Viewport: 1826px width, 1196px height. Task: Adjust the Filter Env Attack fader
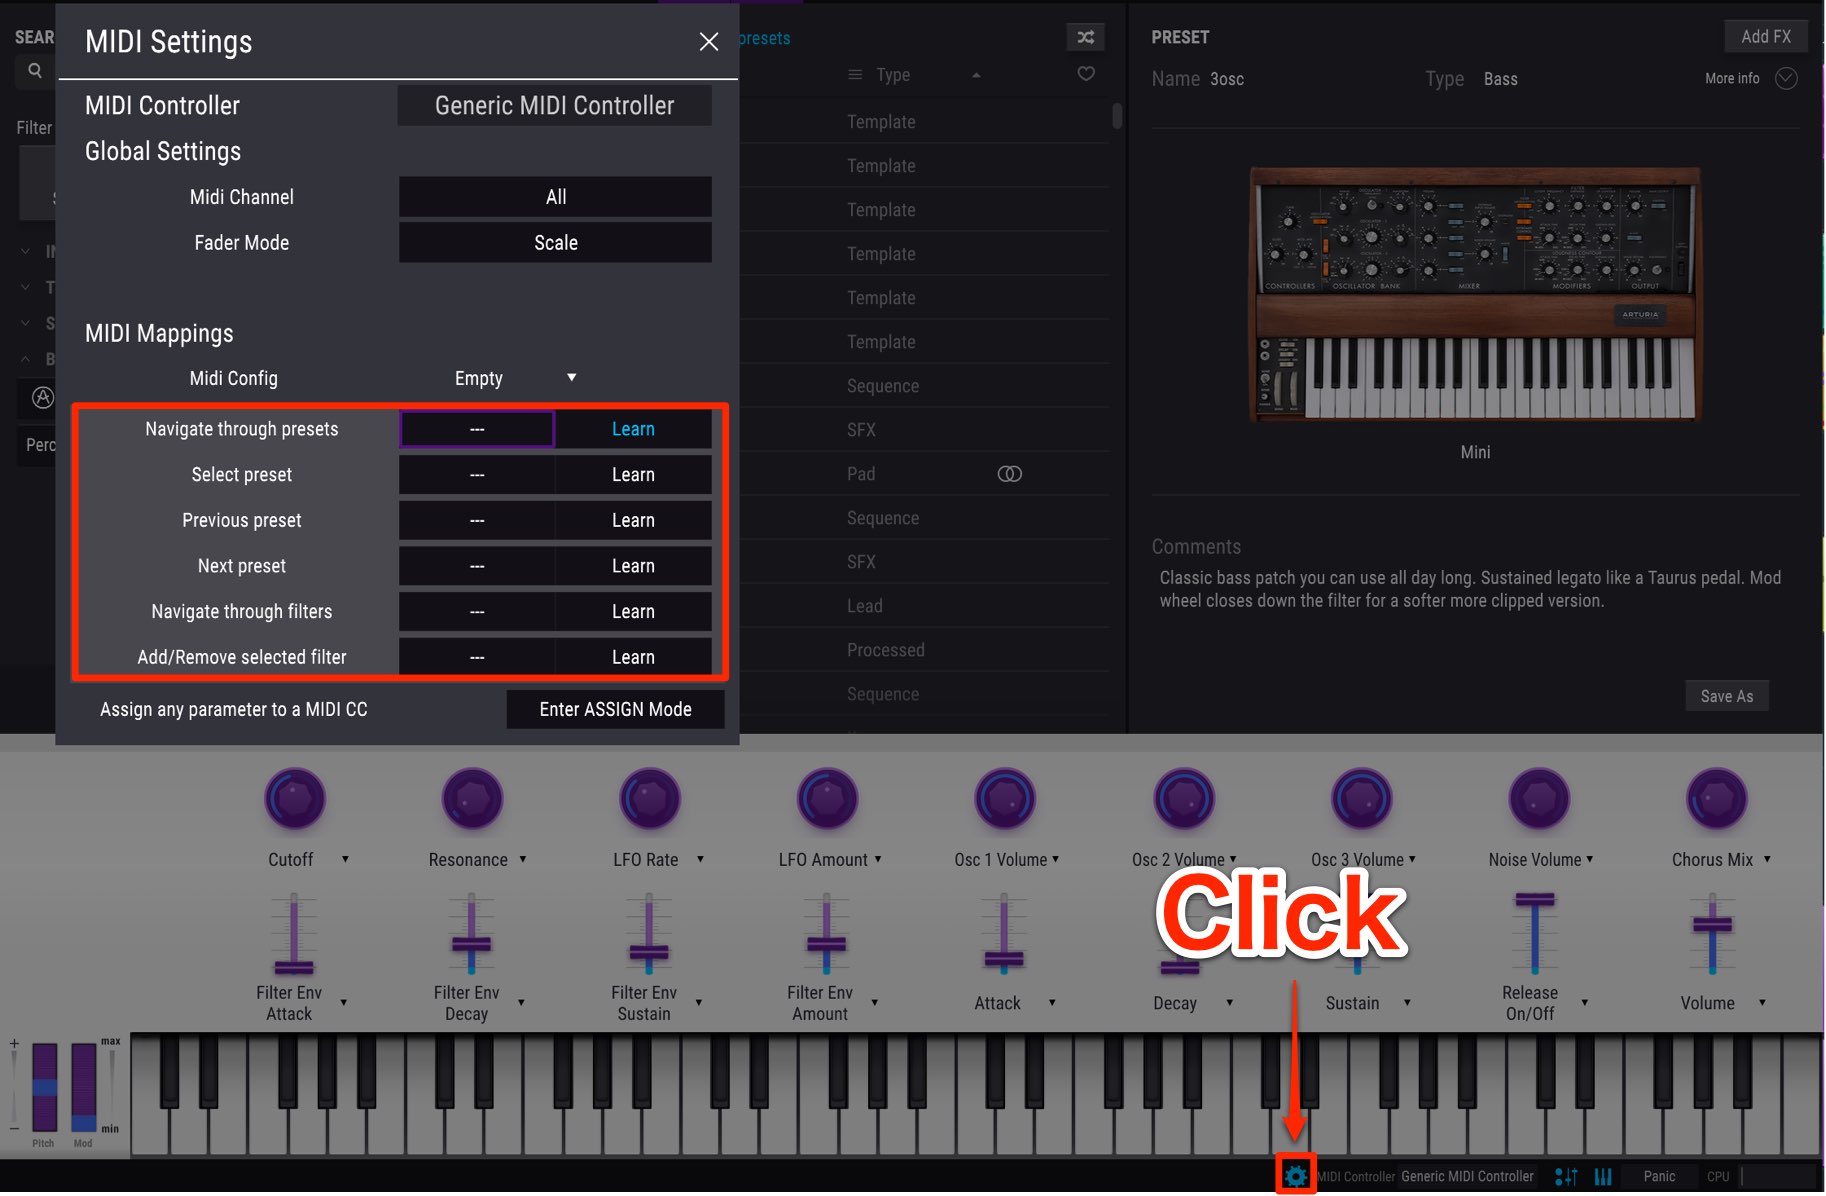coord(294,966)
